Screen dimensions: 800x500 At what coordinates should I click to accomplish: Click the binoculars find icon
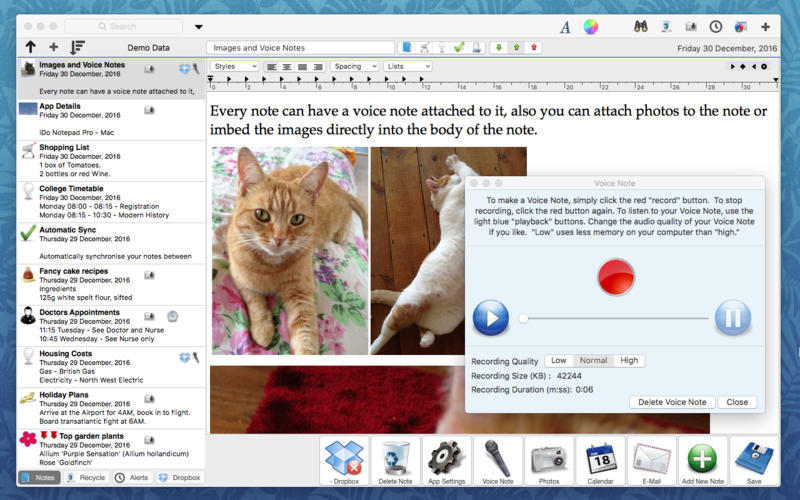click(x=641, y=27)
